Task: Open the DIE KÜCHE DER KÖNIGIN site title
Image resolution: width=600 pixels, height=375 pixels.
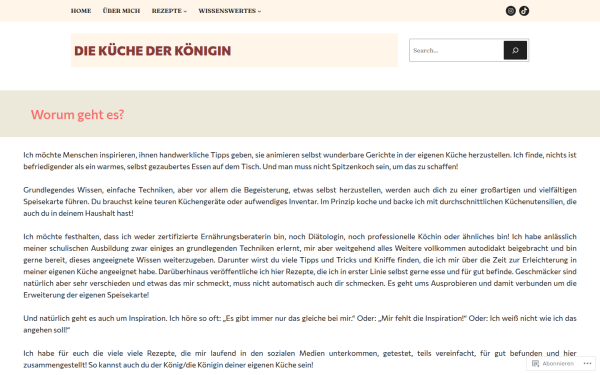Action: pyautogui.click(x=152, y=51)
